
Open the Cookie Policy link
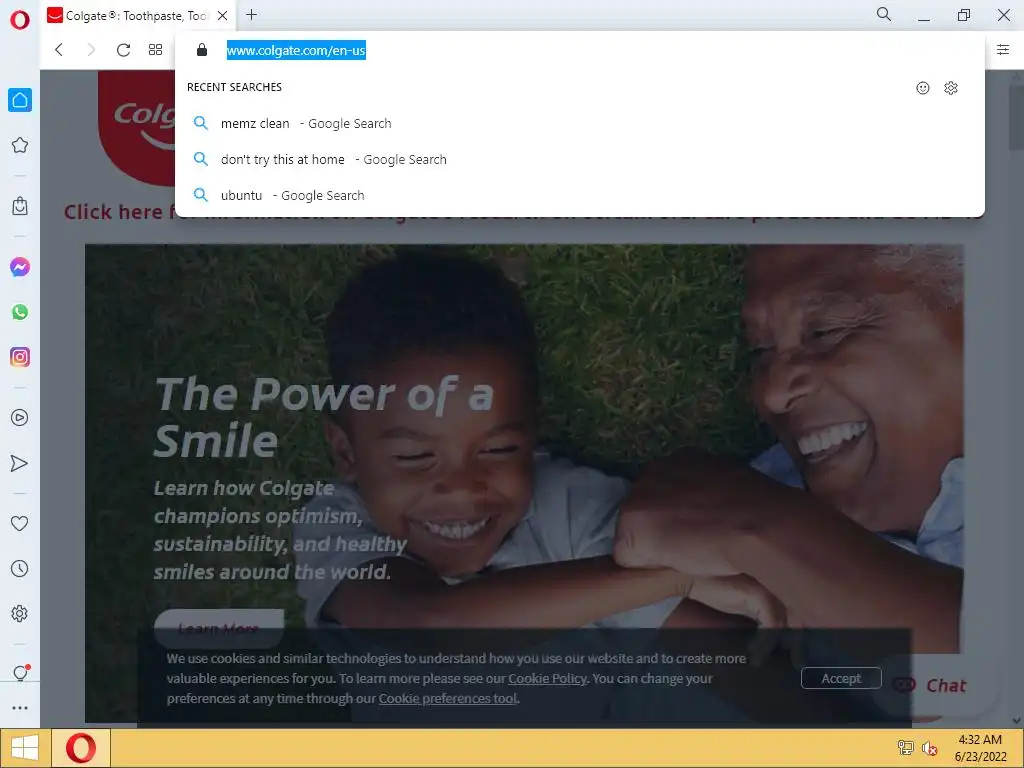click(x=547, y=679)
